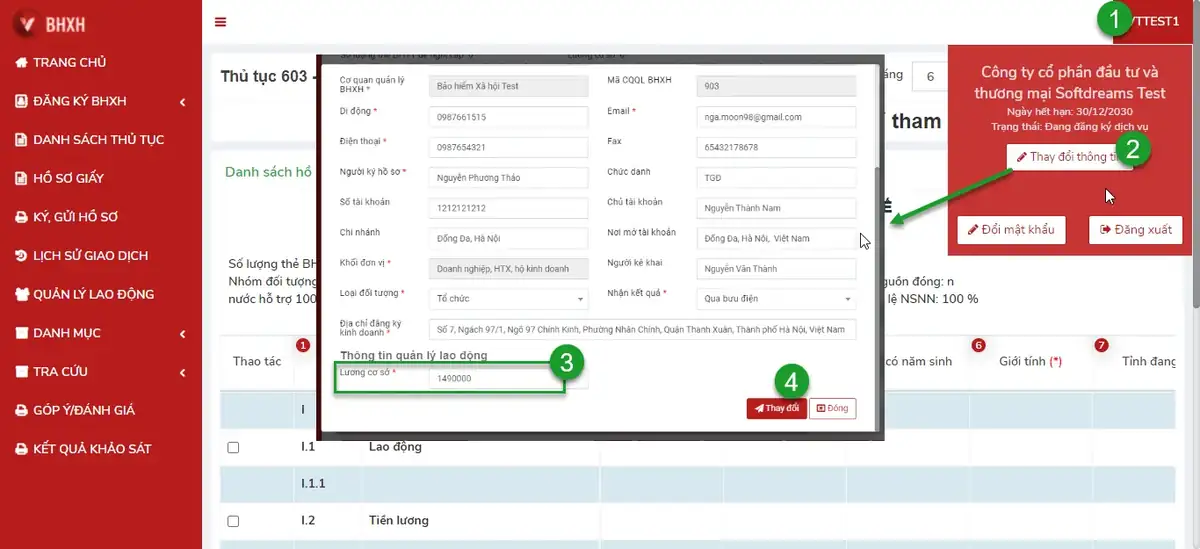Click the Chủ tài khoản field
This screenshot has height=549, width=1200.
(776, 208)
